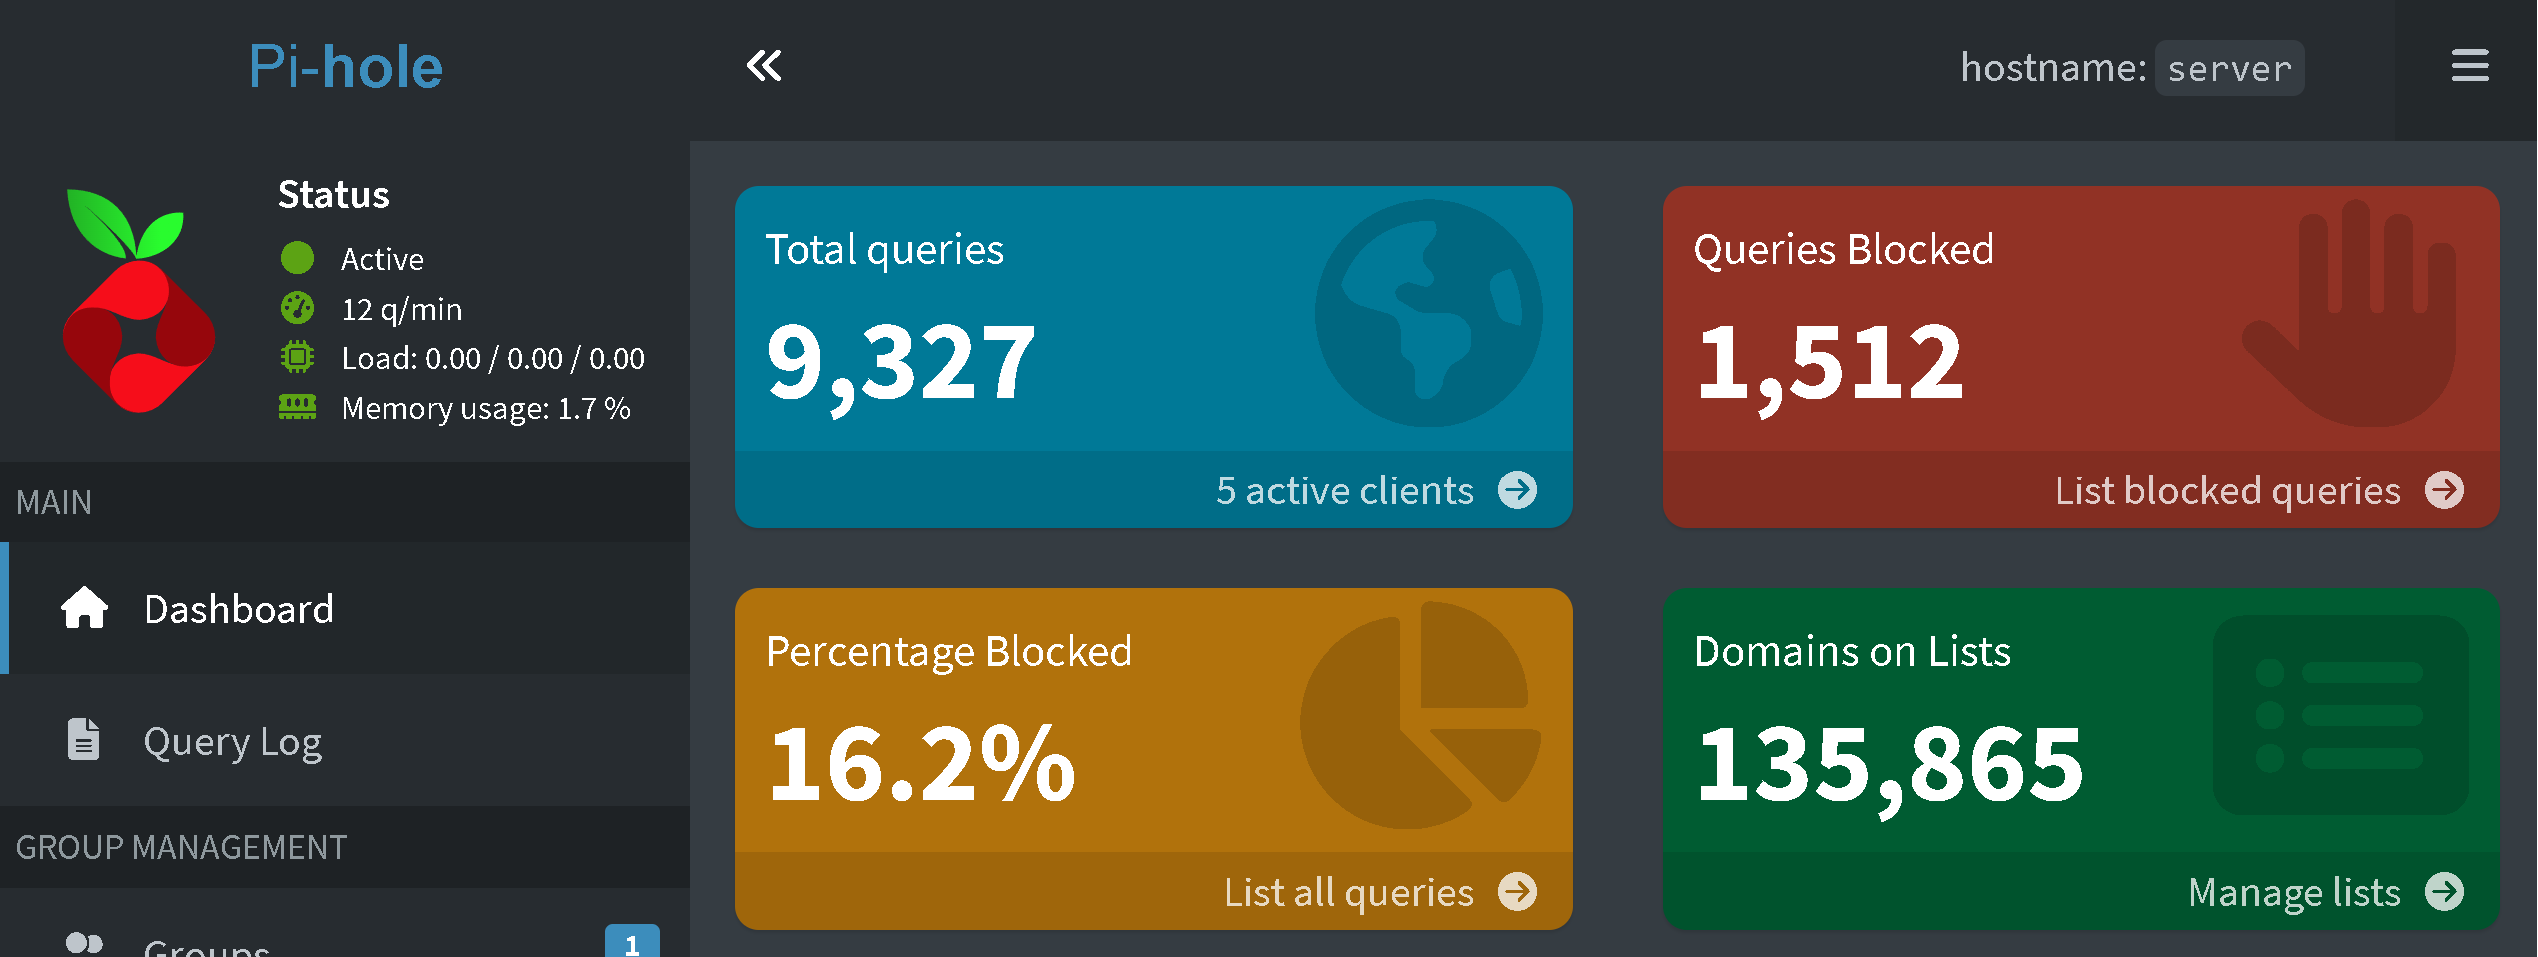Click the Pi-hole raspberry logo image
2538x957 pixels.
[x=138, y=300]
